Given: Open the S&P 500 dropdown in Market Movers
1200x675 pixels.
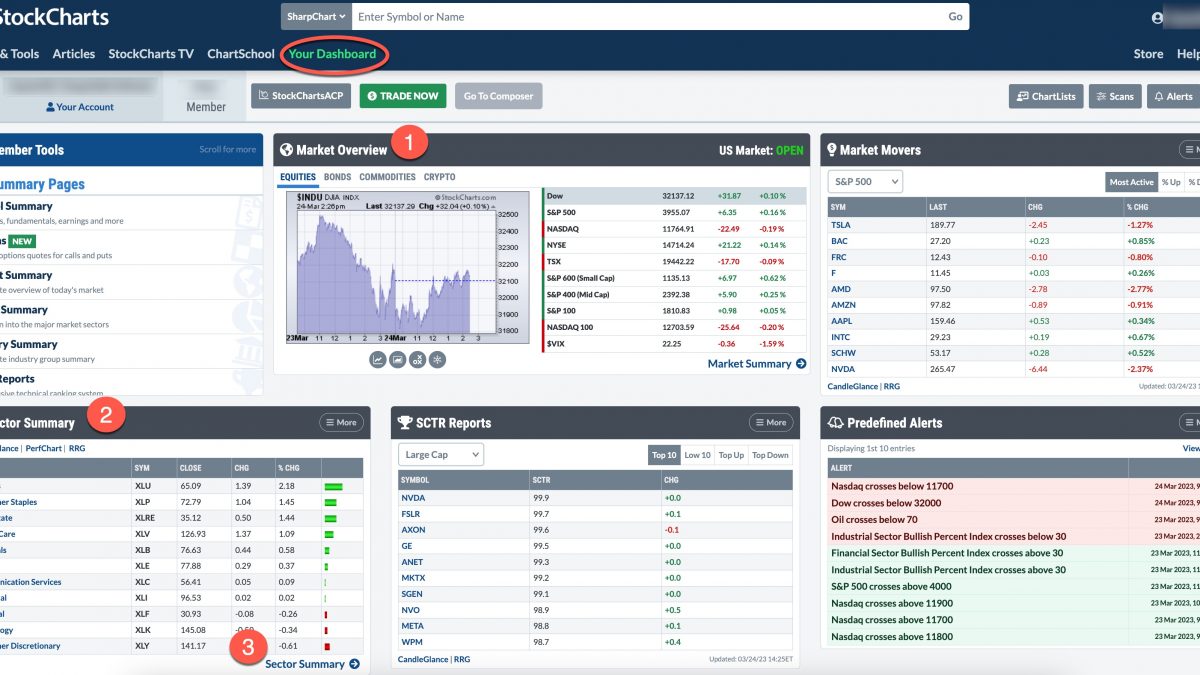Looking at the screenshot, I should coord(865,181).
